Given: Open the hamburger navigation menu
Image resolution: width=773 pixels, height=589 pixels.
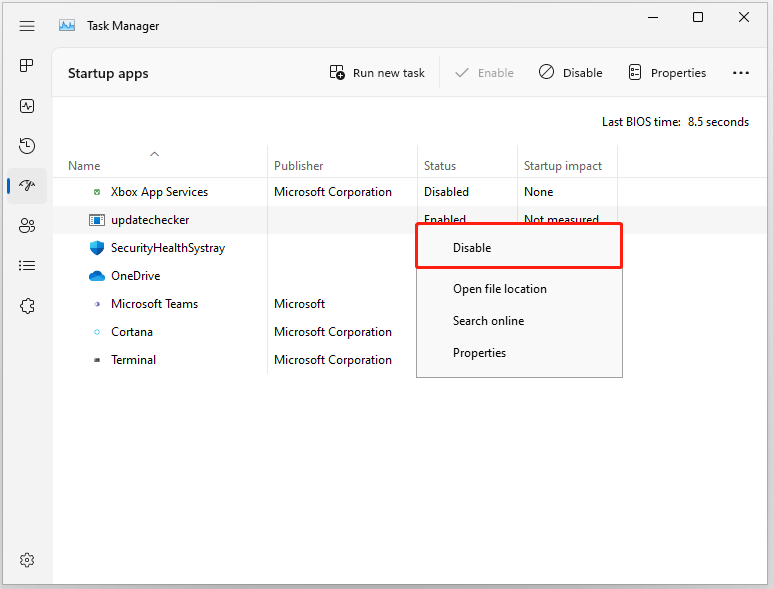Looking at the screenshot, I should (27, 26).
